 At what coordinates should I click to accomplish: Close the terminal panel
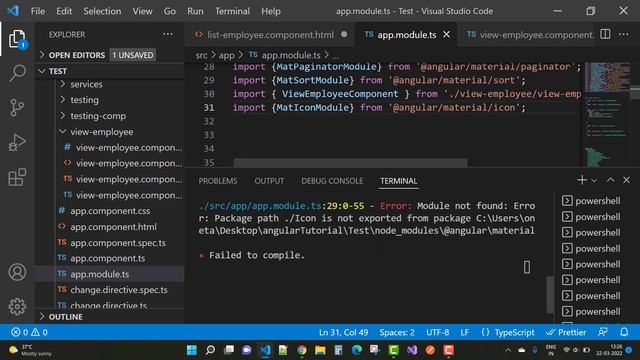click(627, 180)
